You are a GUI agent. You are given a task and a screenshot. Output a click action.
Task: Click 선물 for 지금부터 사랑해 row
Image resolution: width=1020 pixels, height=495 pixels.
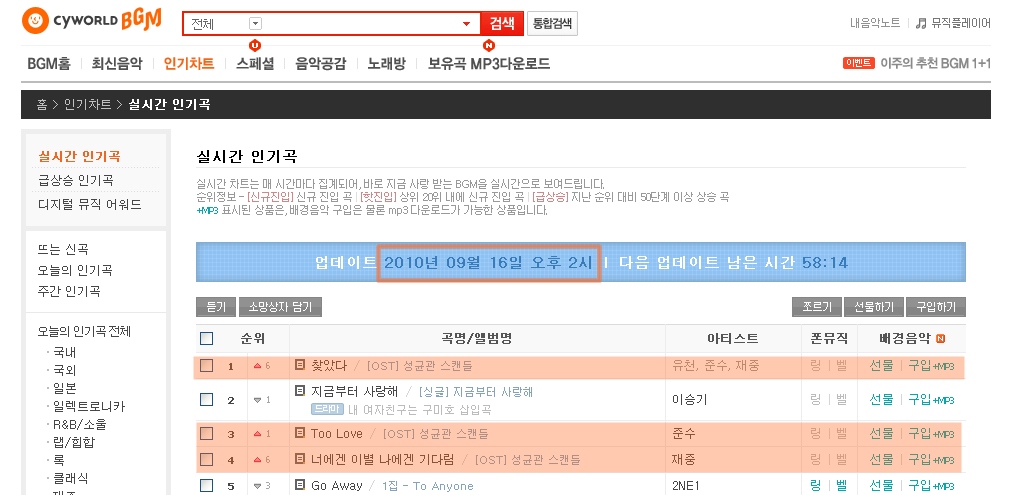[x=881, y=399]
